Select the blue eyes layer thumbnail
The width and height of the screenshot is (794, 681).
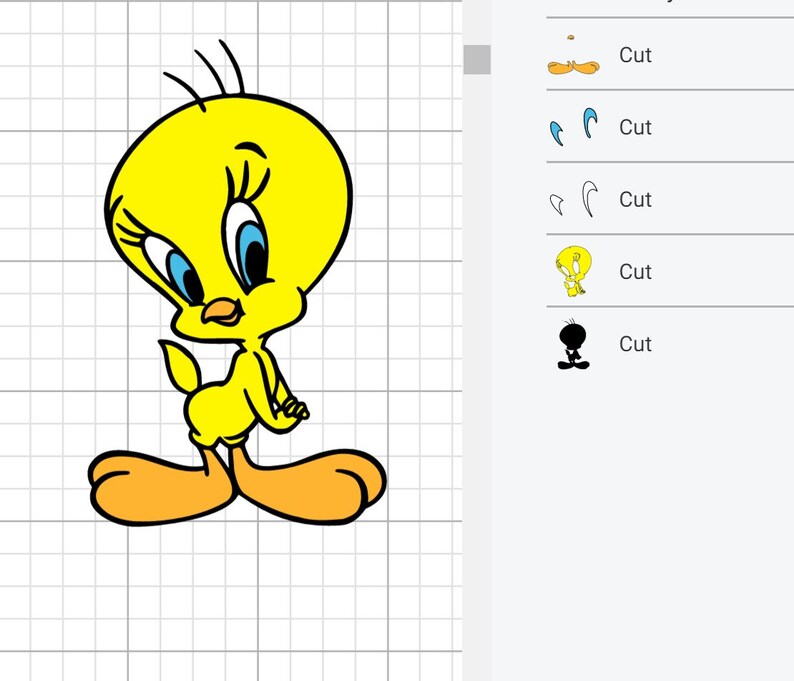pyautogui.click(x=573, y=127)
